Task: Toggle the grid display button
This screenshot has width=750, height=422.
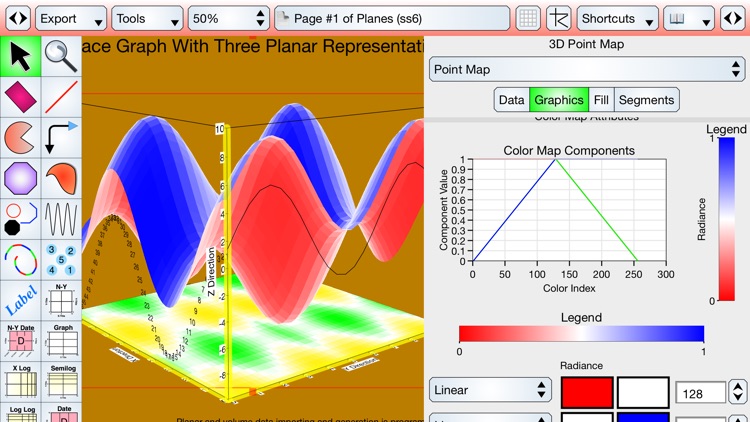Action: click(x=528, y=19)
